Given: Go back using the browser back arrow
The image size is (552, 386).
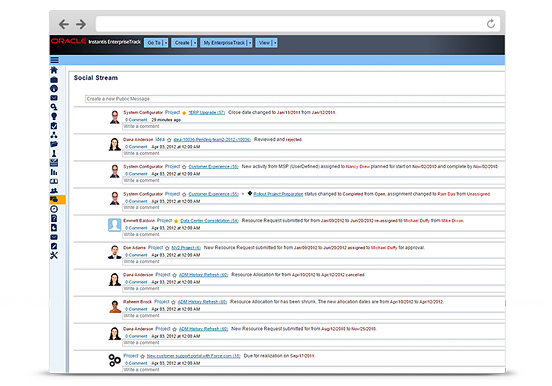Looking at the screenshot, I should [64, 24].
